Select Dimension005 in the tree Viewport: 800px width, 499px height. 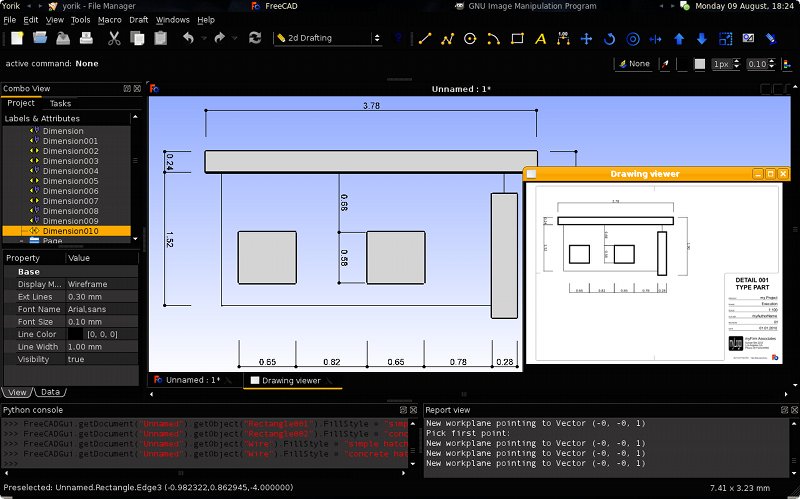point(70,181)
